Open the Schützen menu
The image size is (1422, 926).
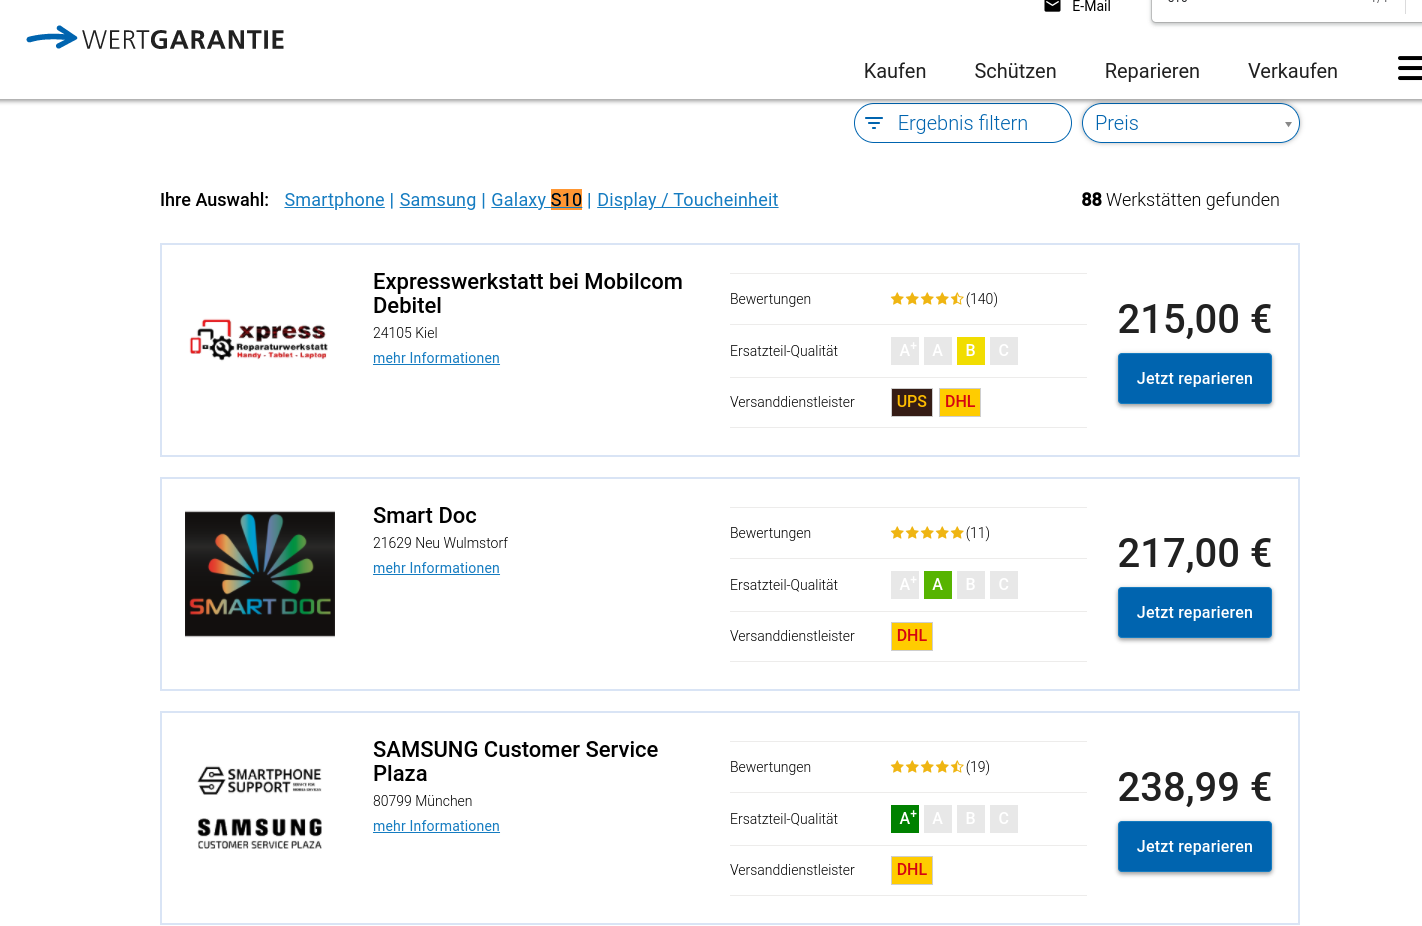tap(1015, 71)
